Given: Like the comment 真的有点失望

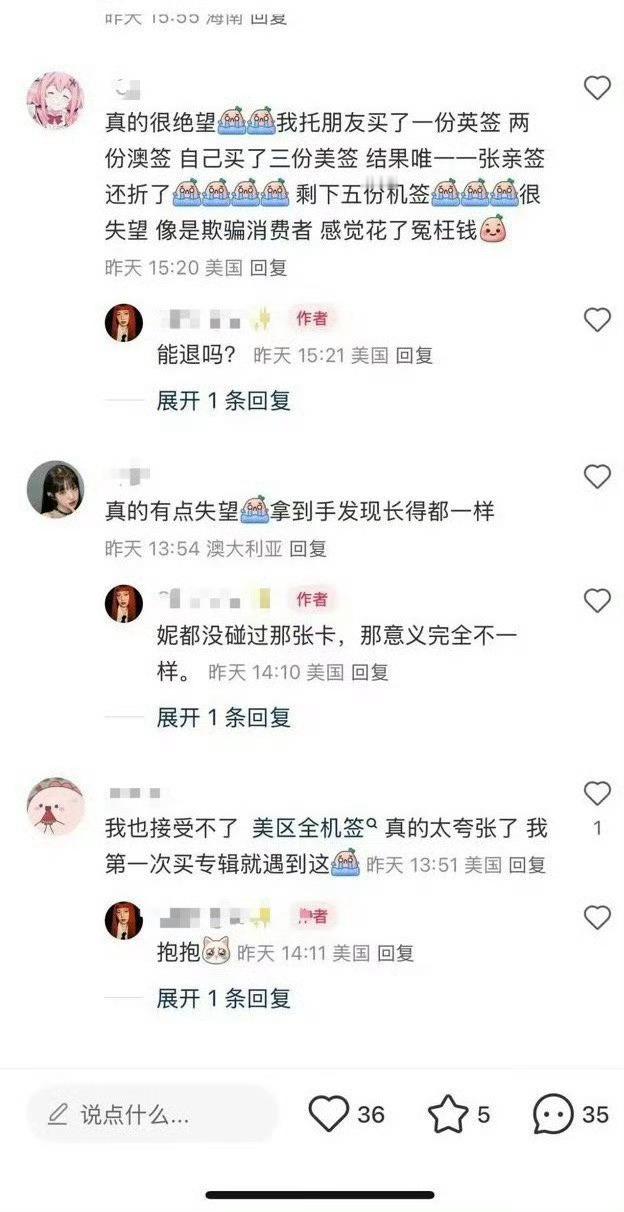Looking at the screenshot, I should coord(597,477).
